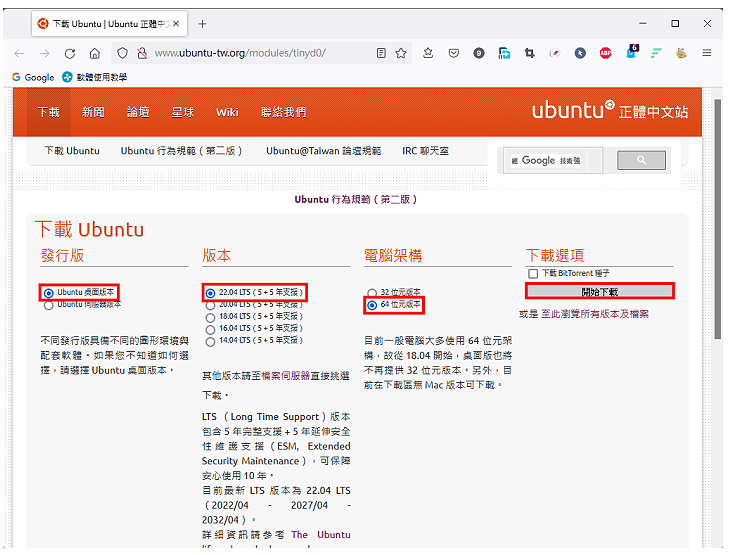Click the 至此瀏覽所有版本及檔案 link
The image size is (736, 555).
(595, 314)
